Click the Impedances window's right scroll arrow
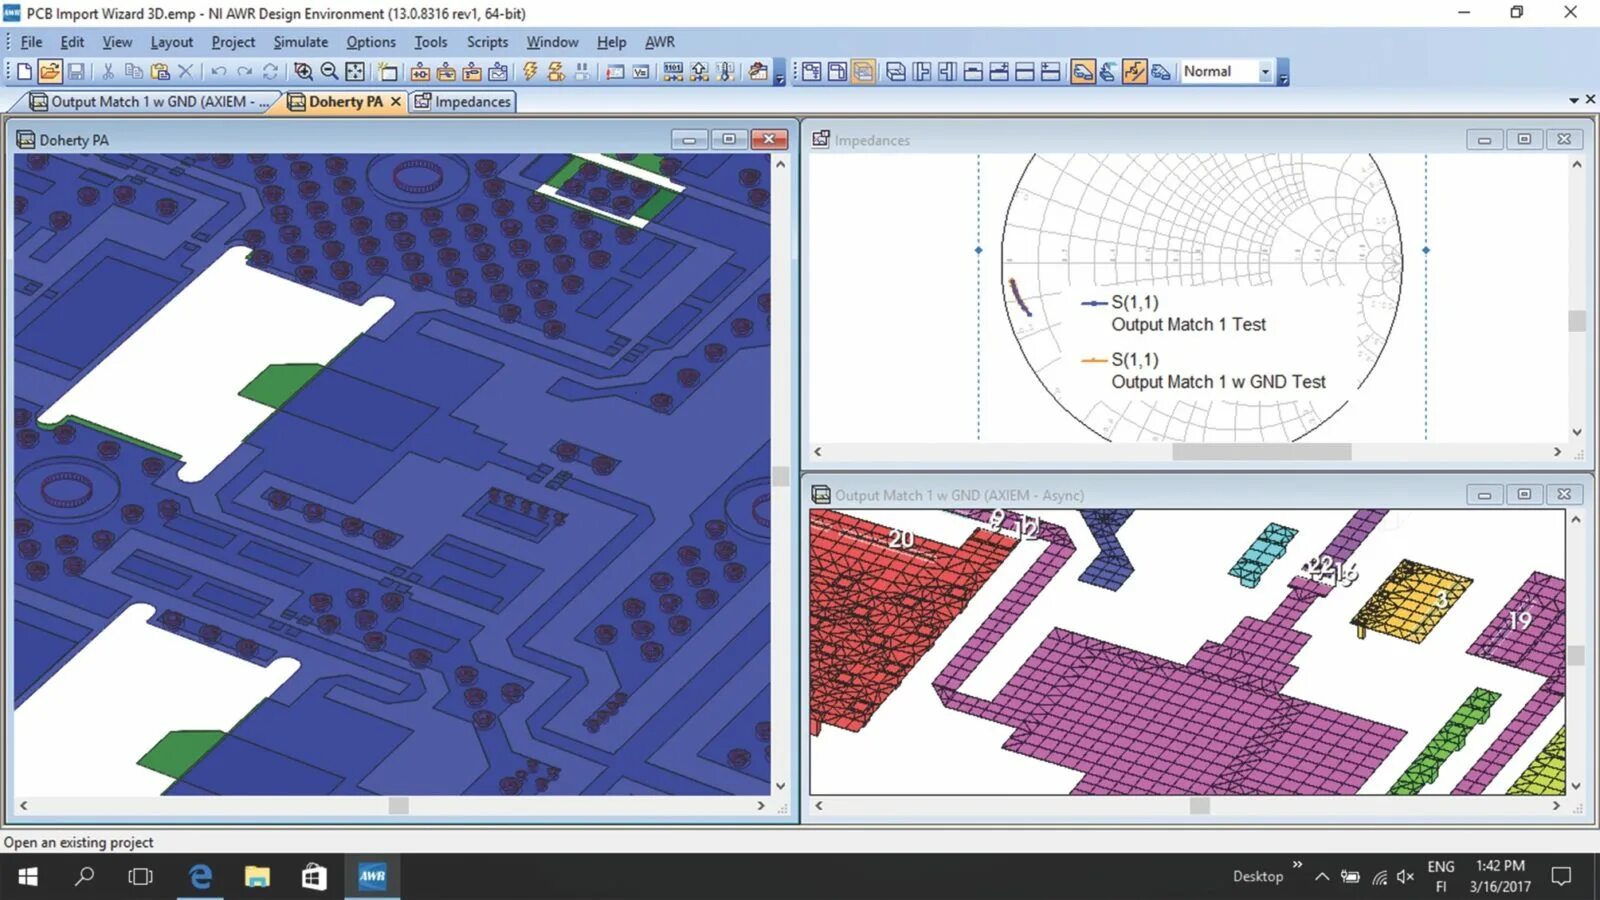Screen dimensions: 1600x900 (1557, 452)
